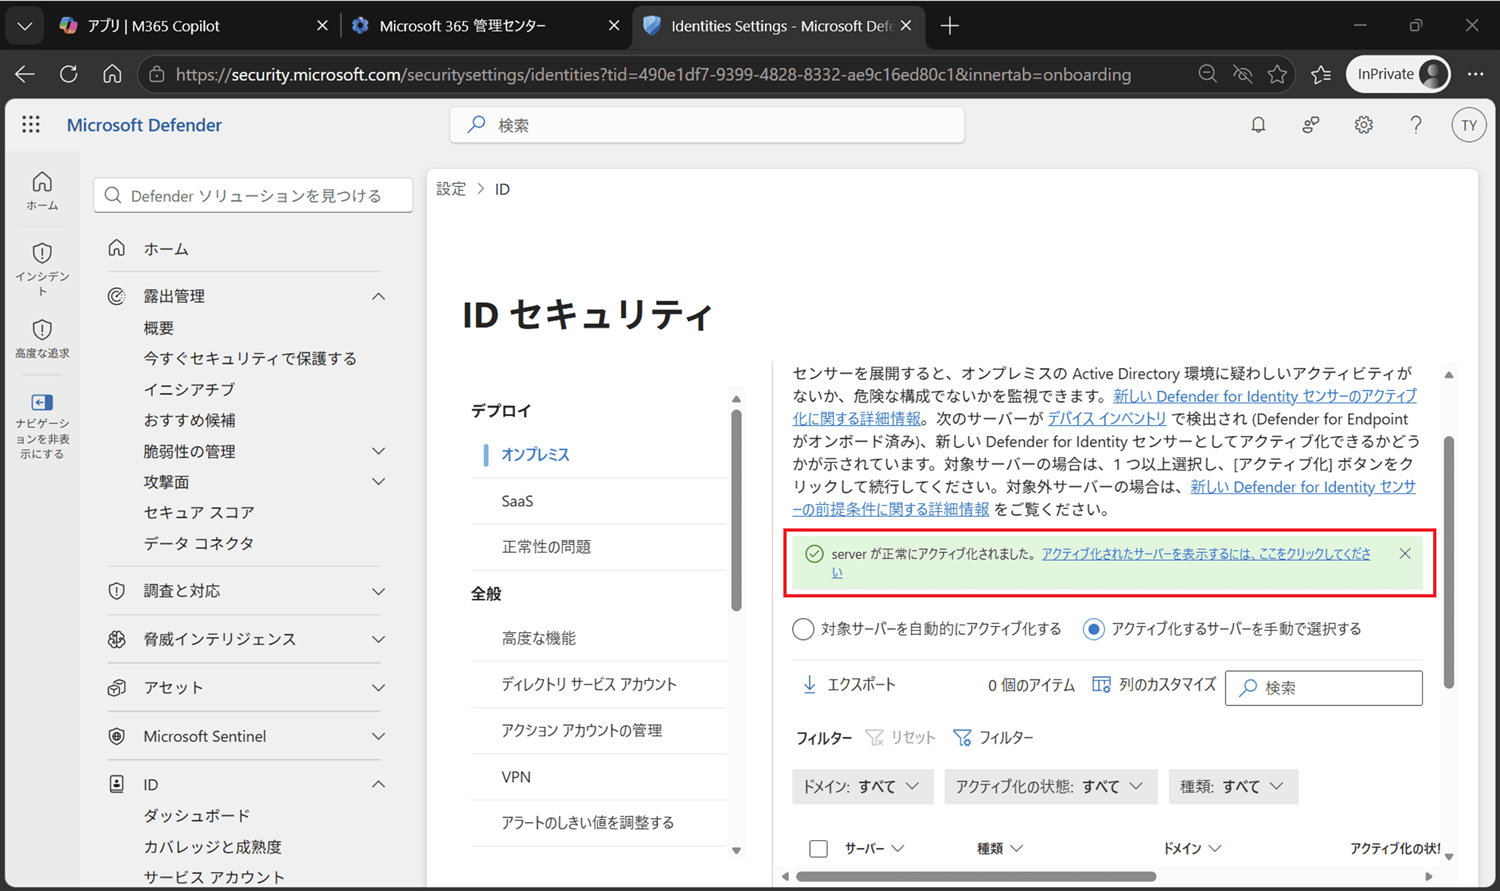Screen dimensions: 1500x891
Task: Reload the page with browser refresh
Action: coord(68,74)
